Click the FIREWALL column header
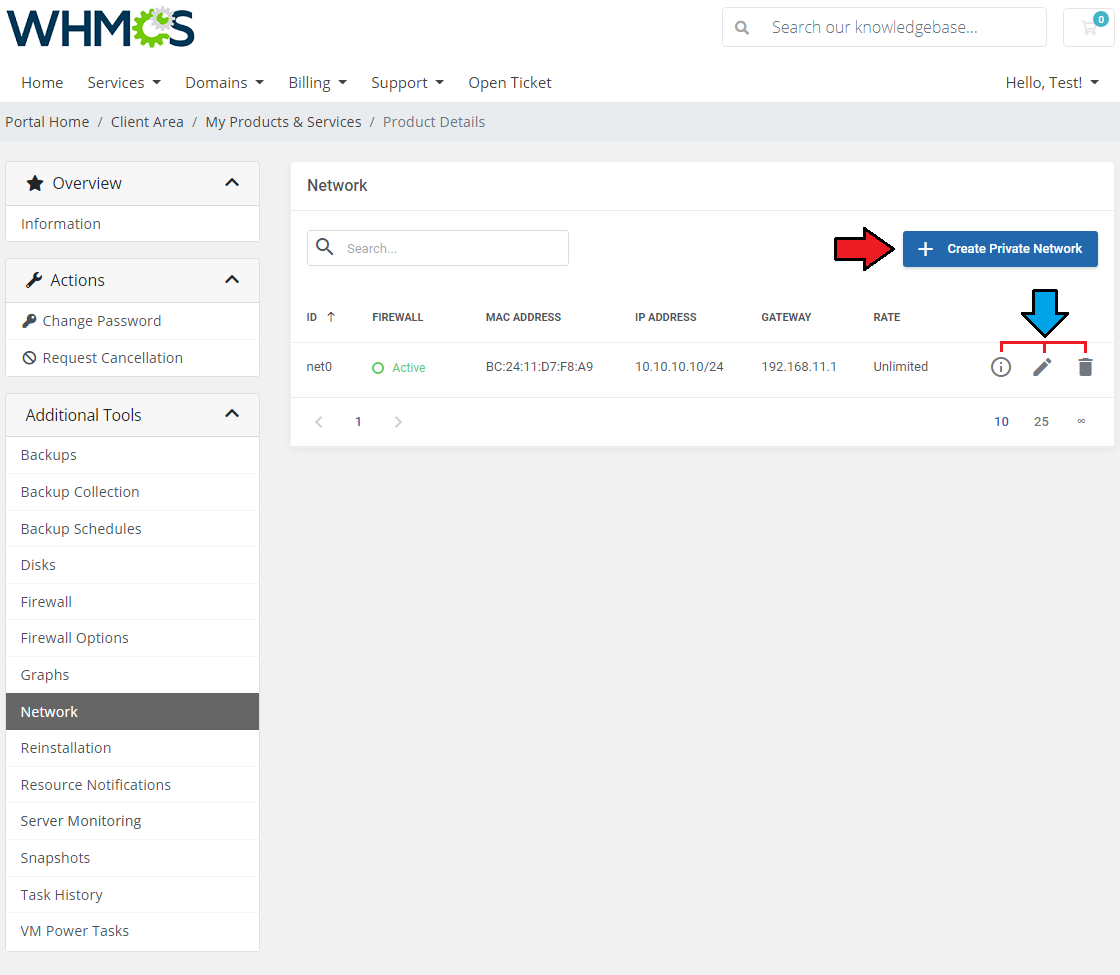Viewport: 1120px width, 975px height. [x=398, y=317]
